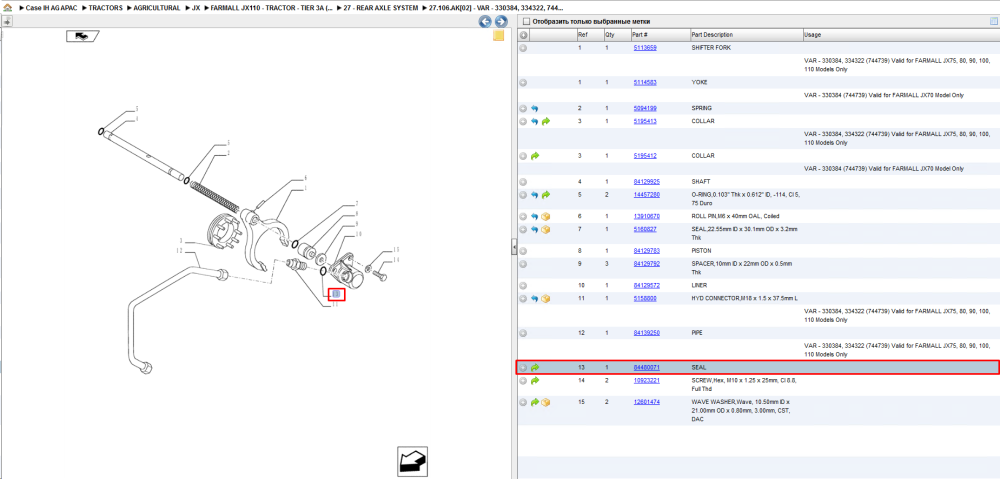
Task: Open part number link 84129925
Action: click(x=646, y=182)
